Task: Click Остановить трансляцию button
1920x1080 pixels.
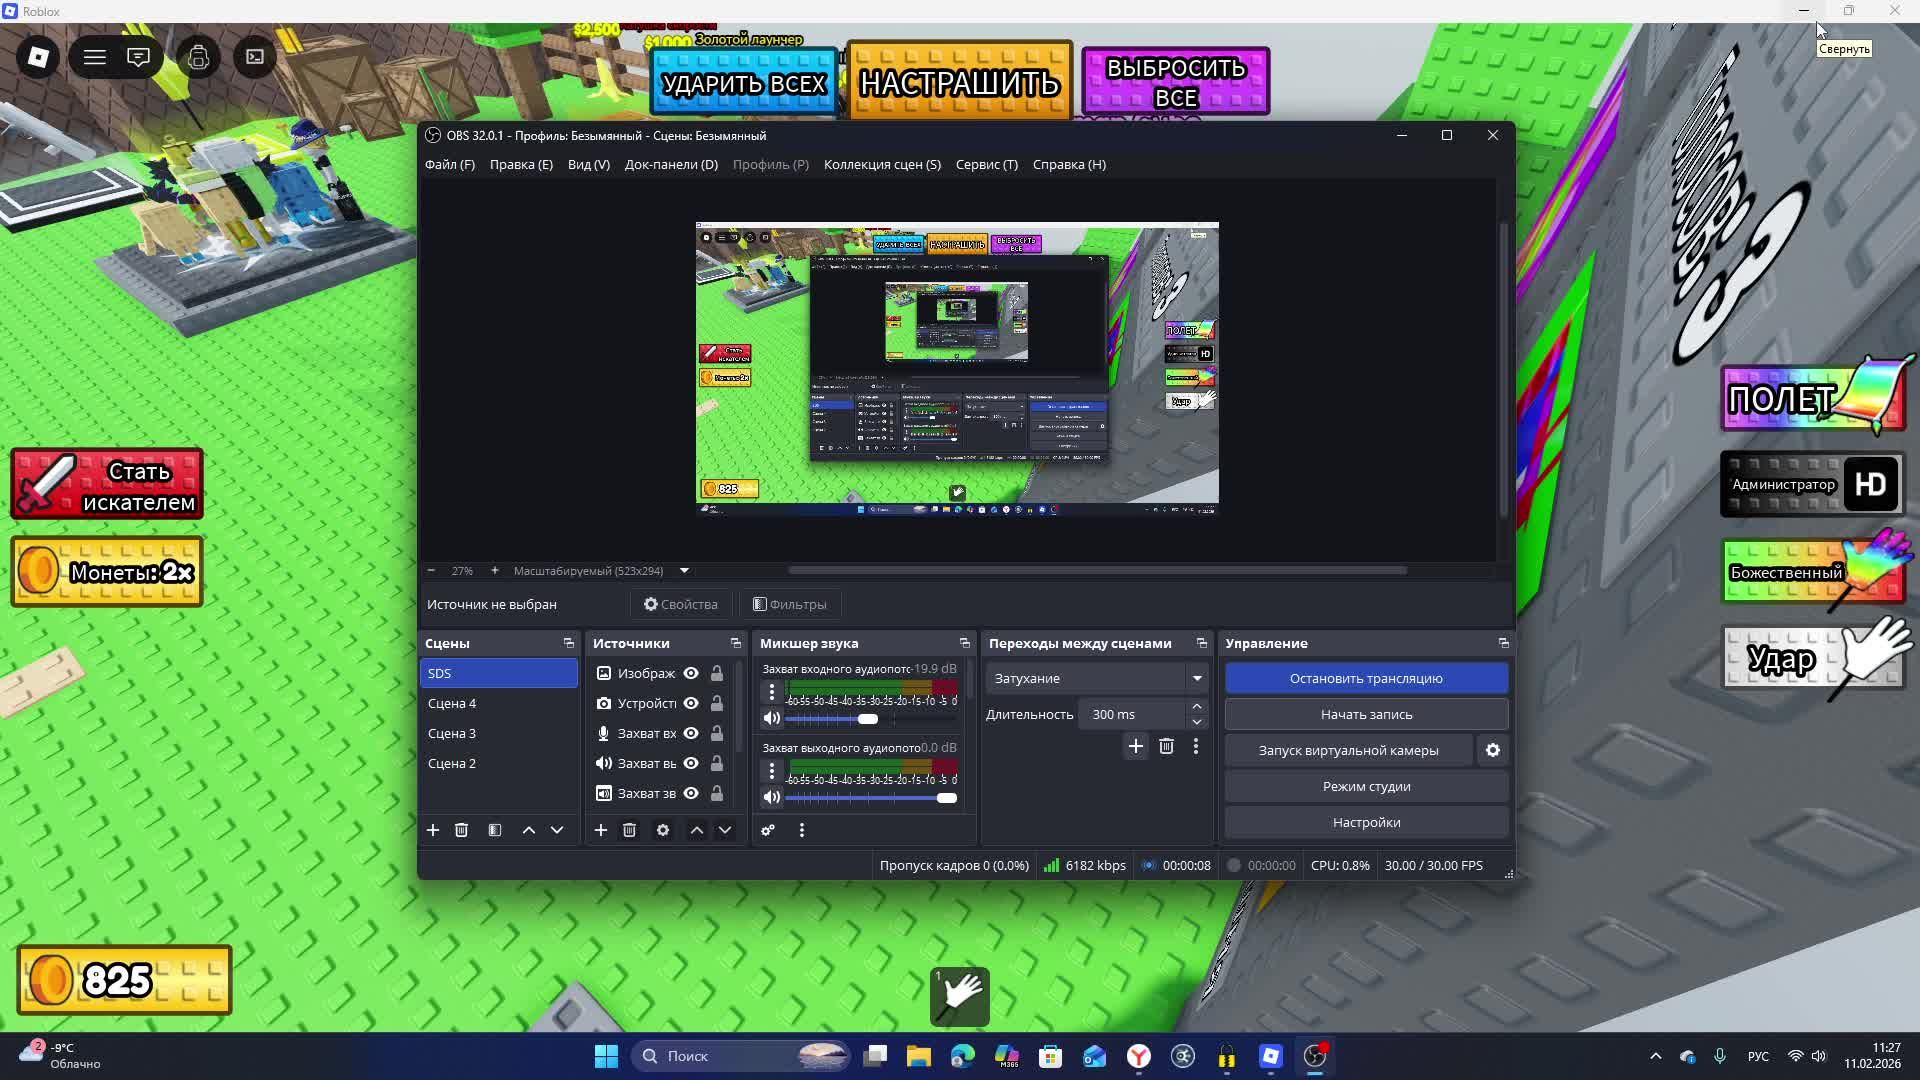Action: [x=1366, y=678]
